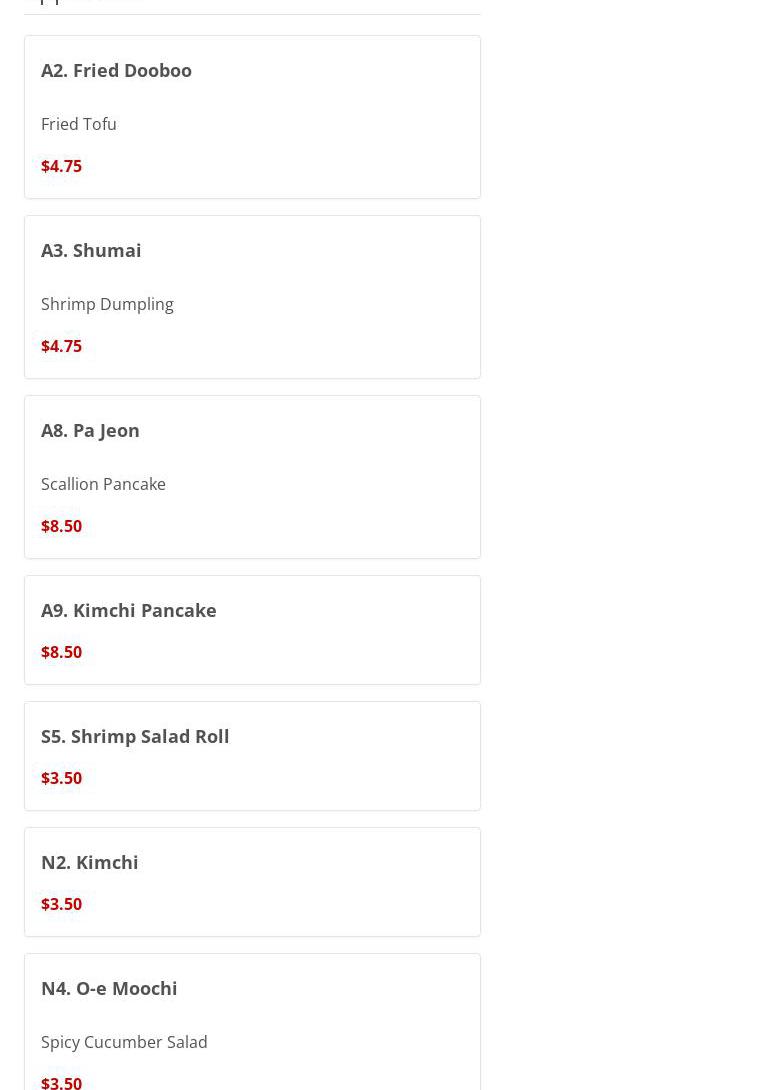Click the Shrimp Dumpling description

107,305
